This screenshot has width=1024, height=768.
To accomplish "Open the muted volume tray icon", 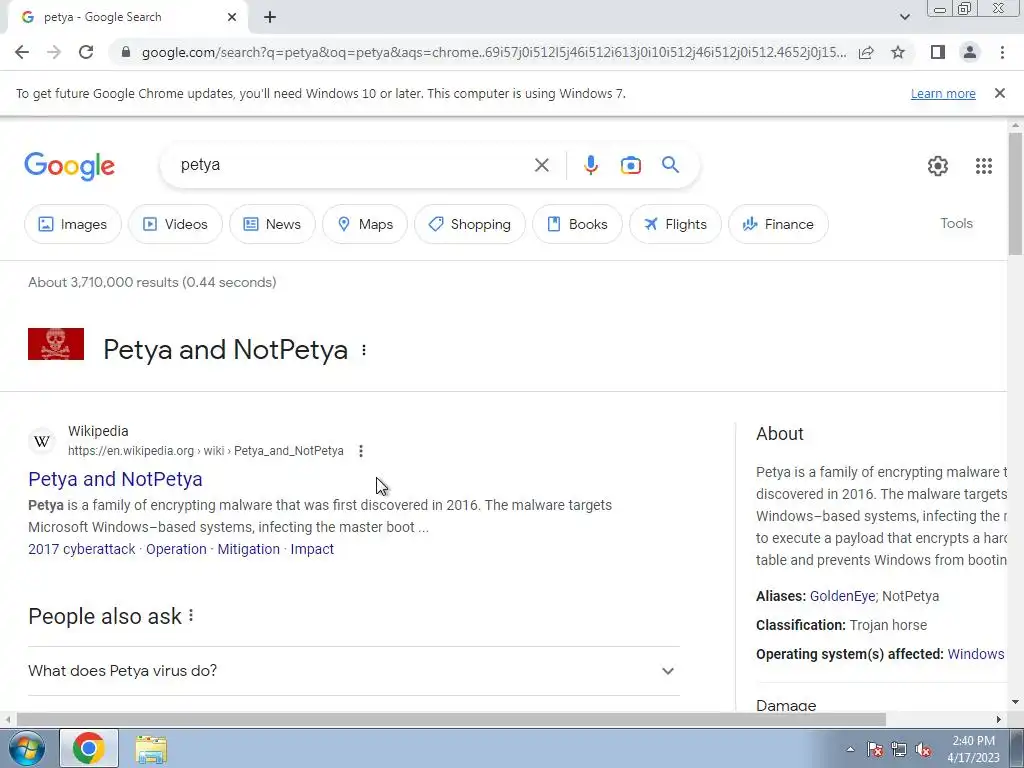I will point(923,750).
